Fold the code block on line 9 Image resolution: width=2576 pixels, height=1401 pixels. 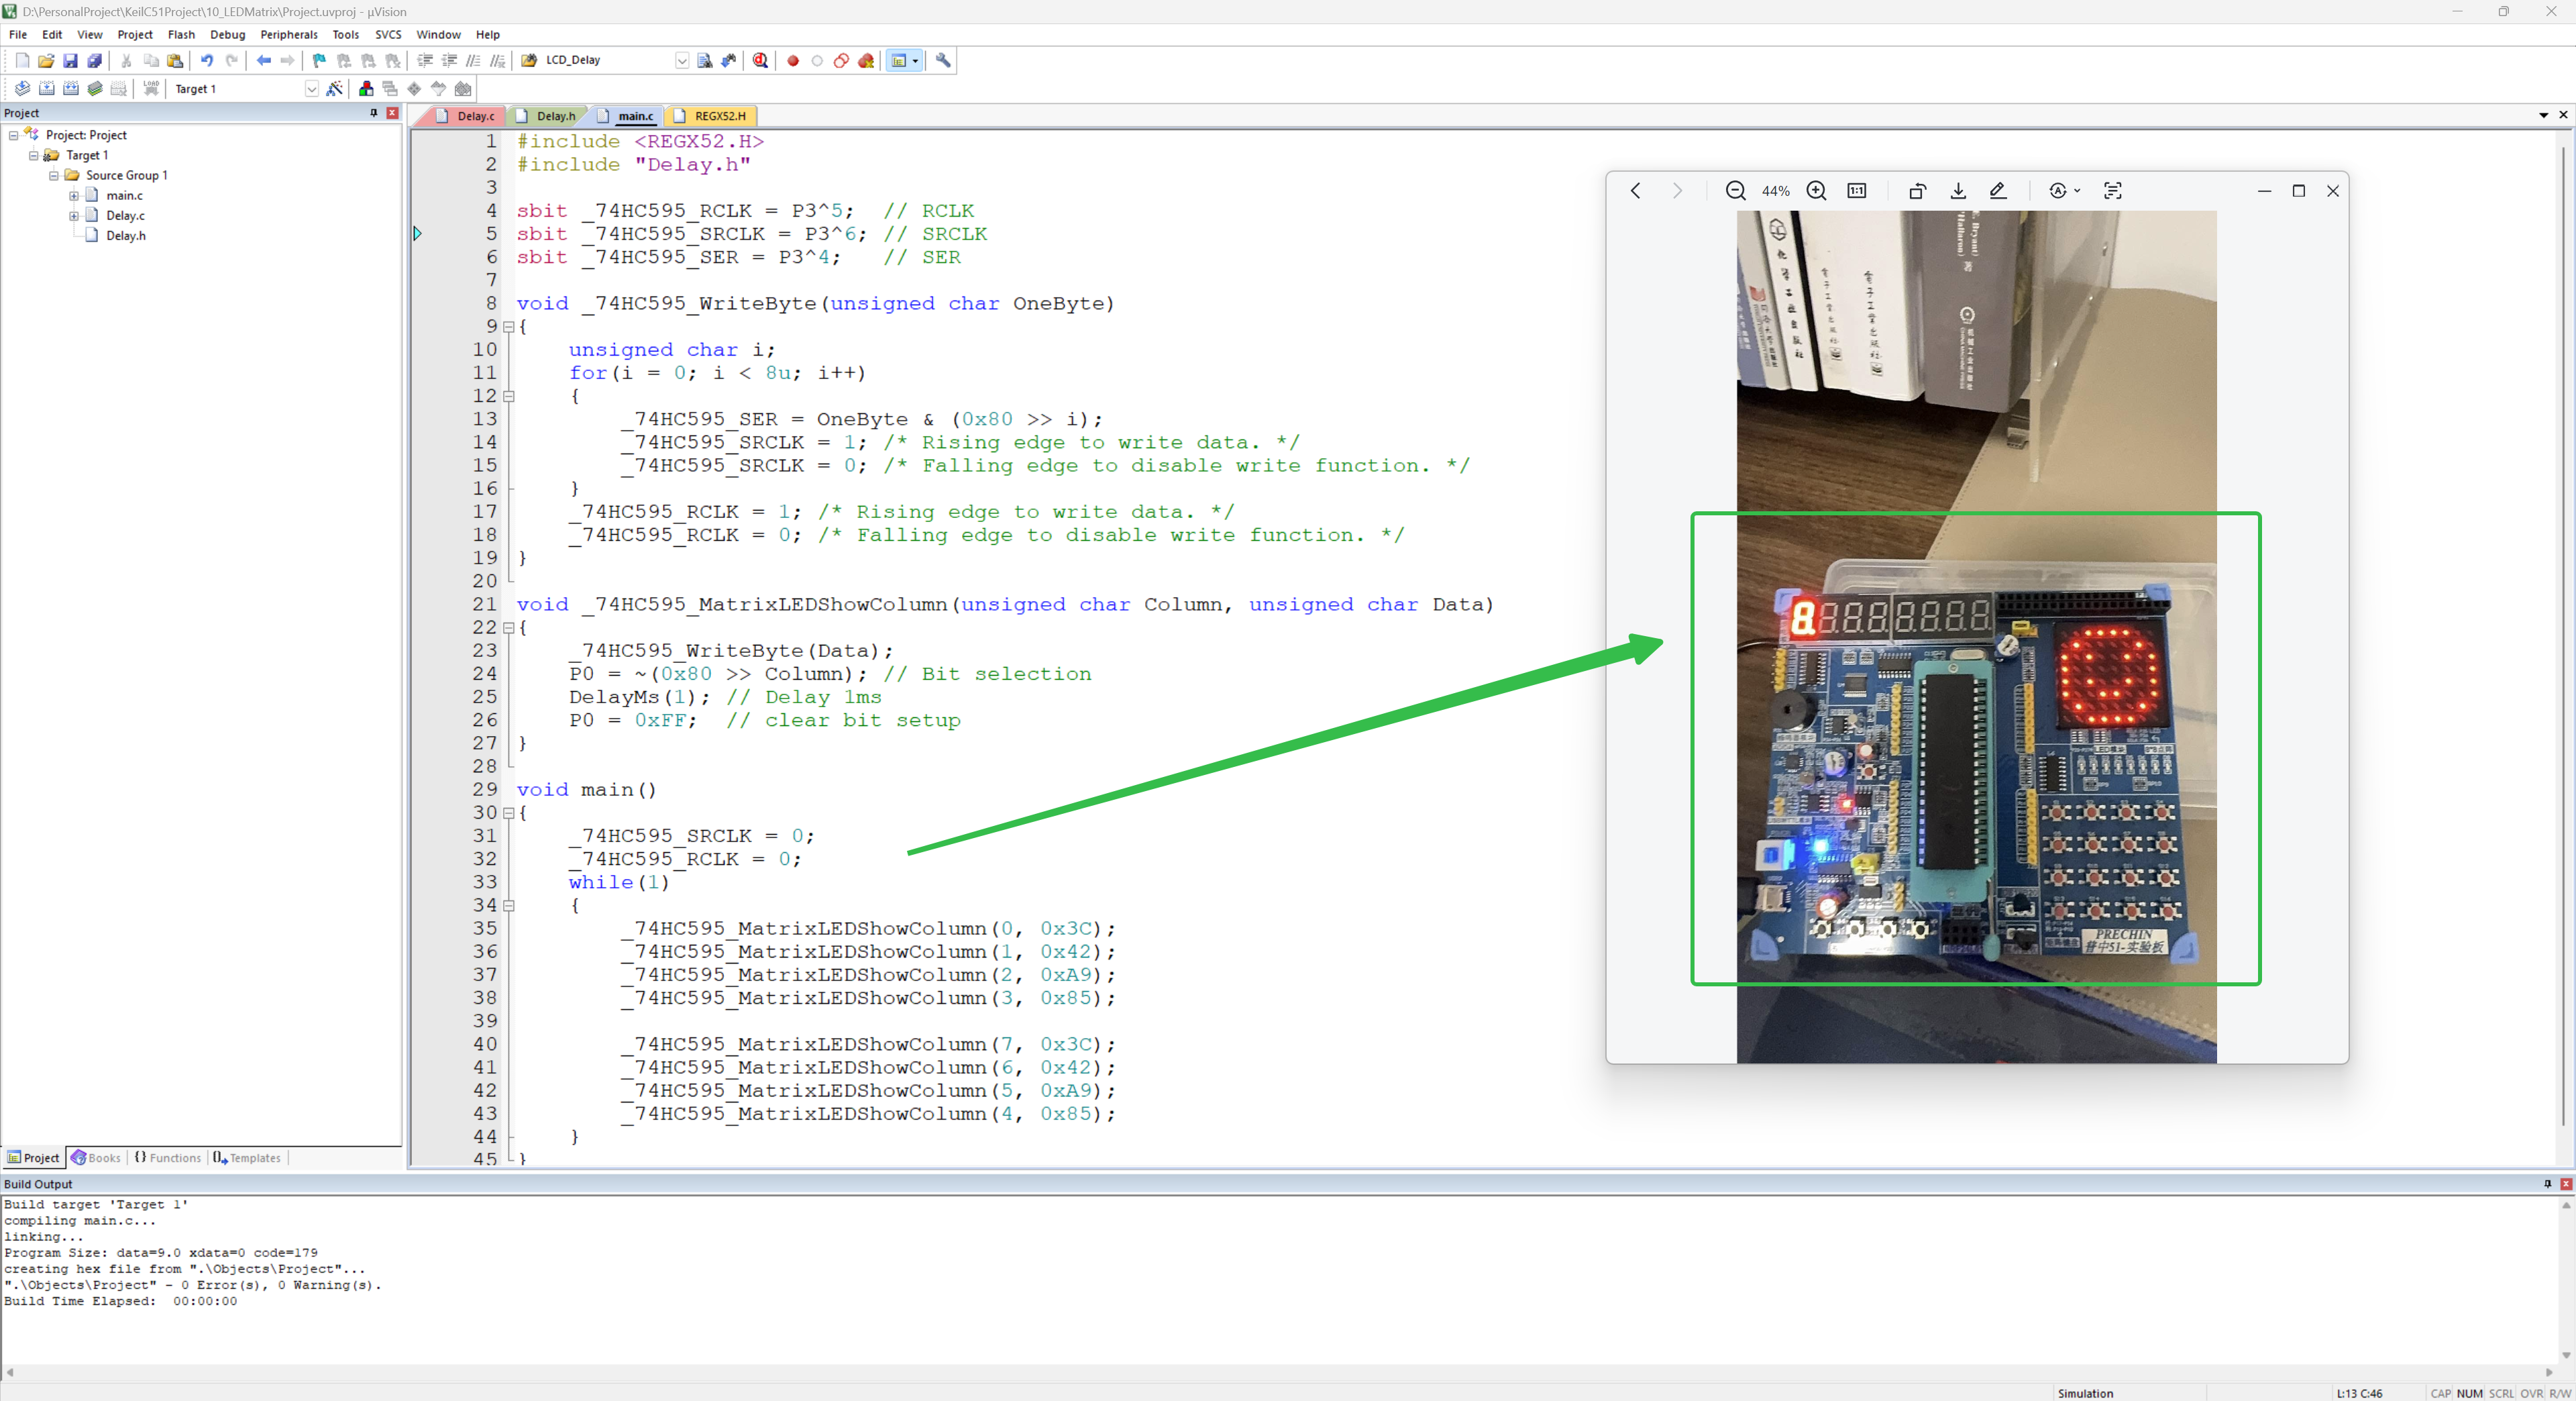coord(509,326)
